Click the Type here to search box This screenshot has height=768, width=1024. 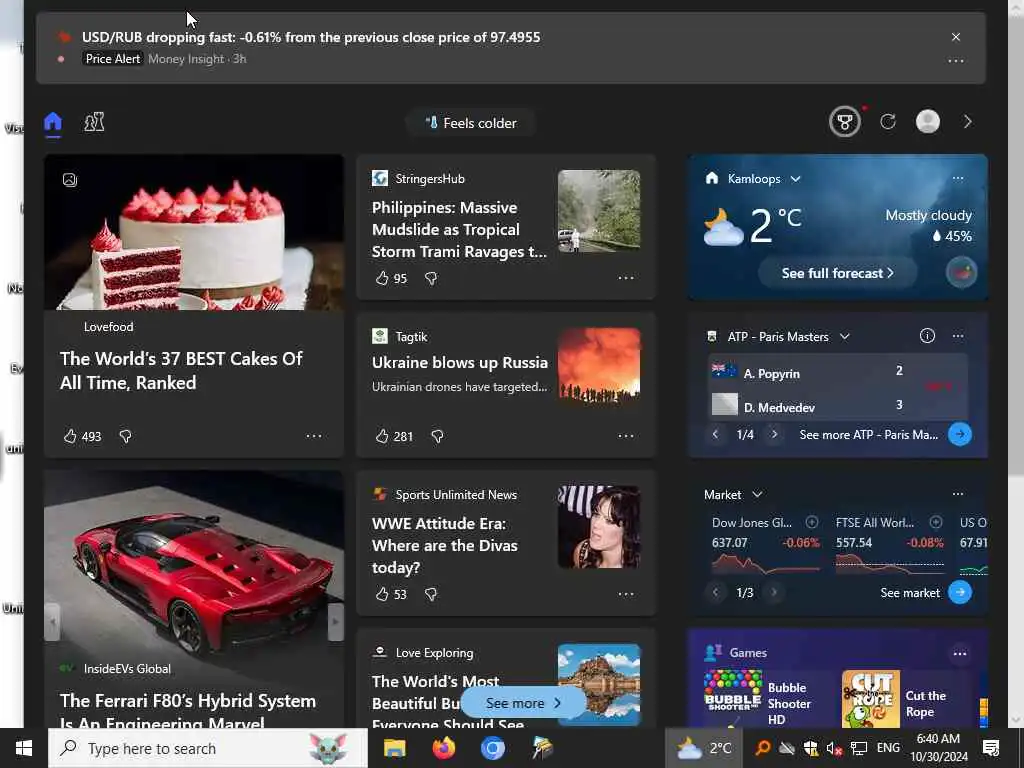(x=208, y=748)
